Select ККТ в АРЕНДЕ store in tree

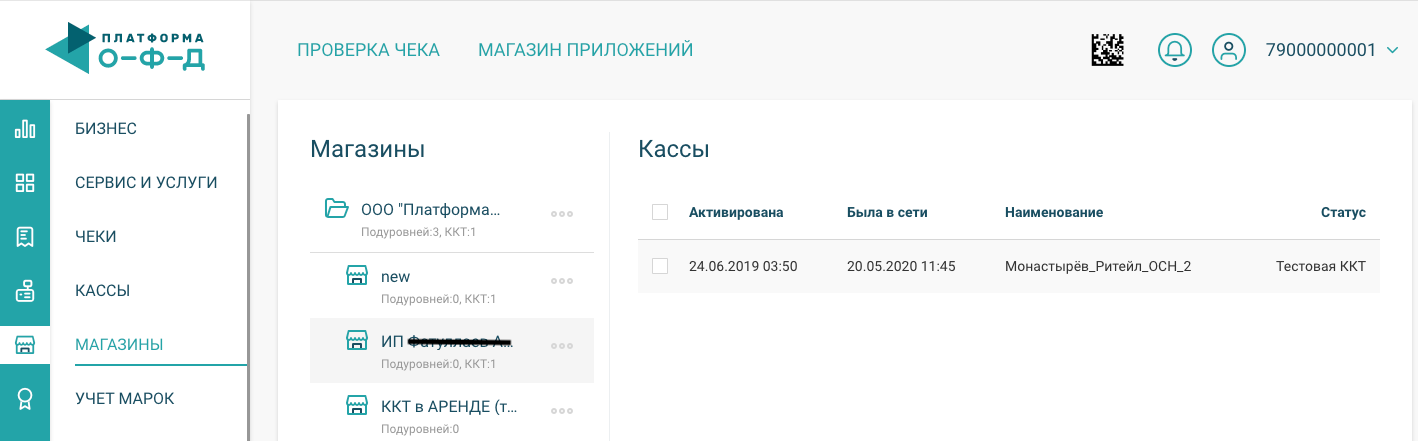pos(451,414)
